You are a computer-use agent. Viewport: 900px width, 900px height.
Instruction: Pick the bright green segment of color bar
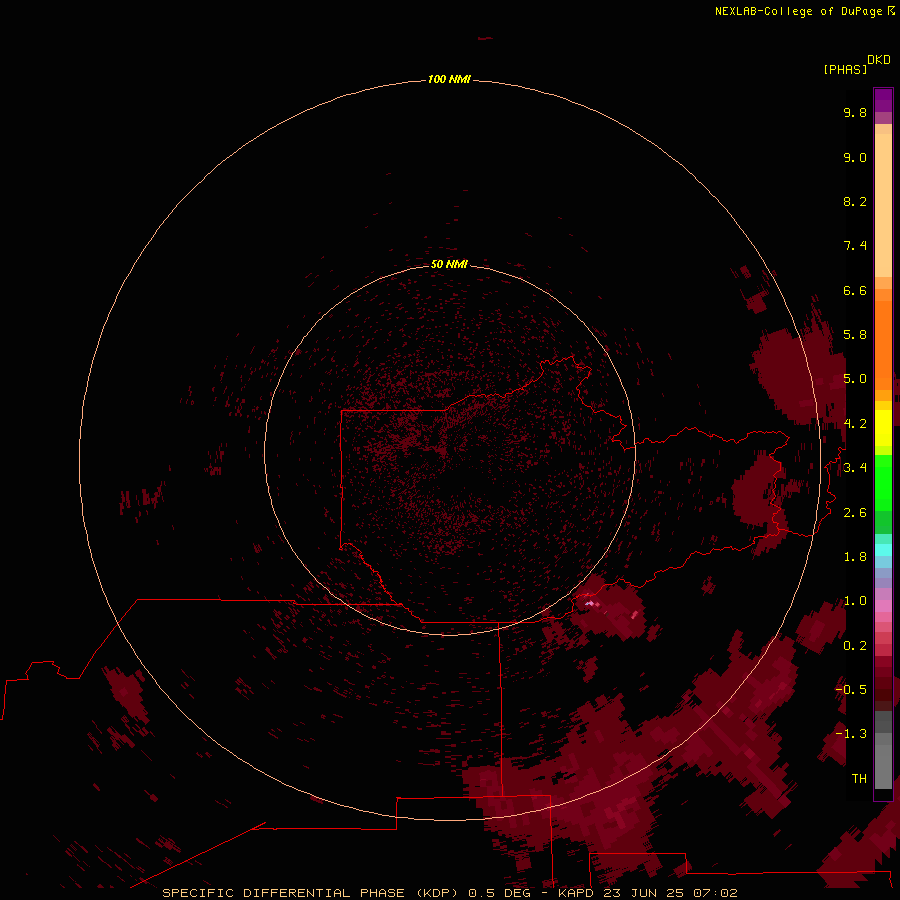tap(883, 482)
